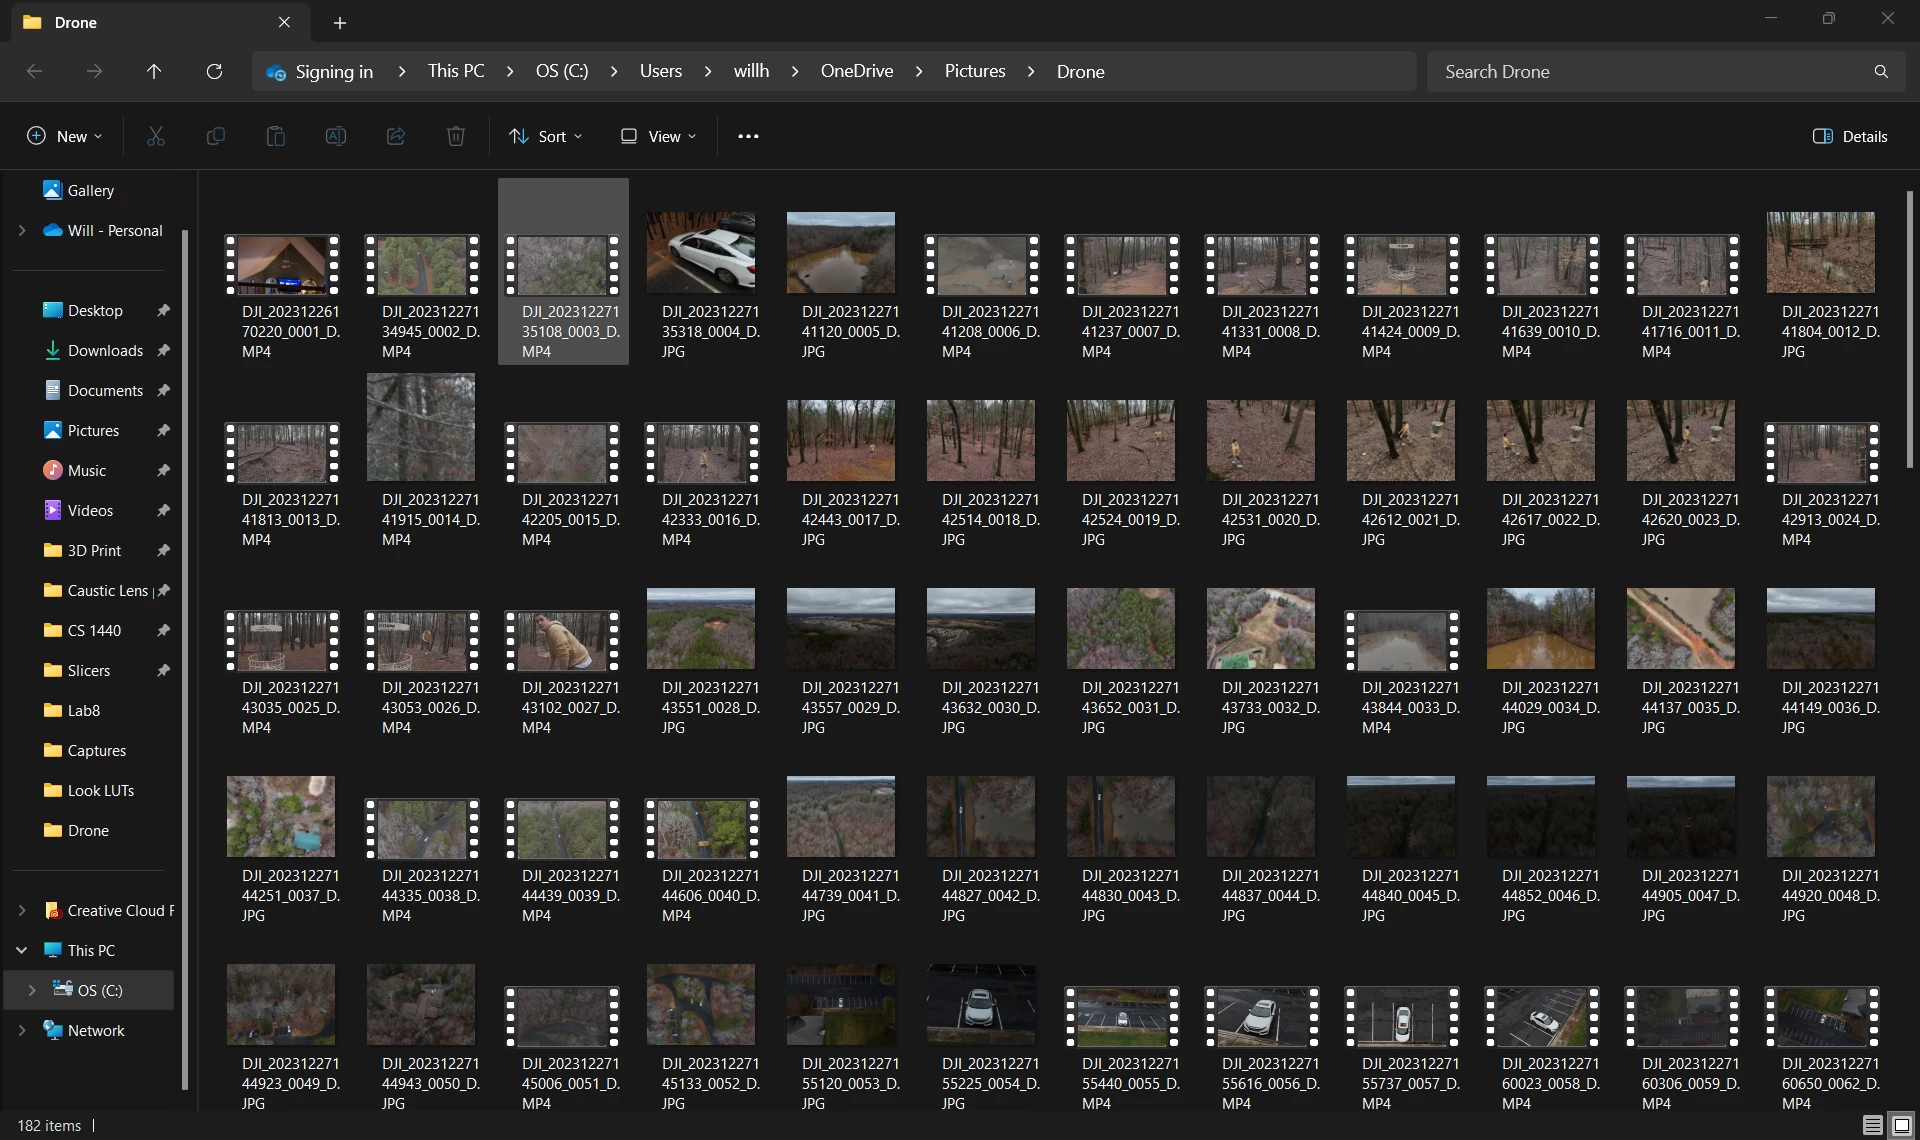Go up one folder with Up arrow

(x=154, y=71)
